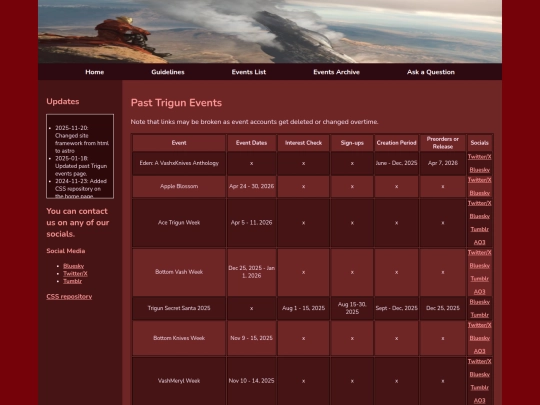Select the 'Past Trigun Events' heading

(176, 103)
